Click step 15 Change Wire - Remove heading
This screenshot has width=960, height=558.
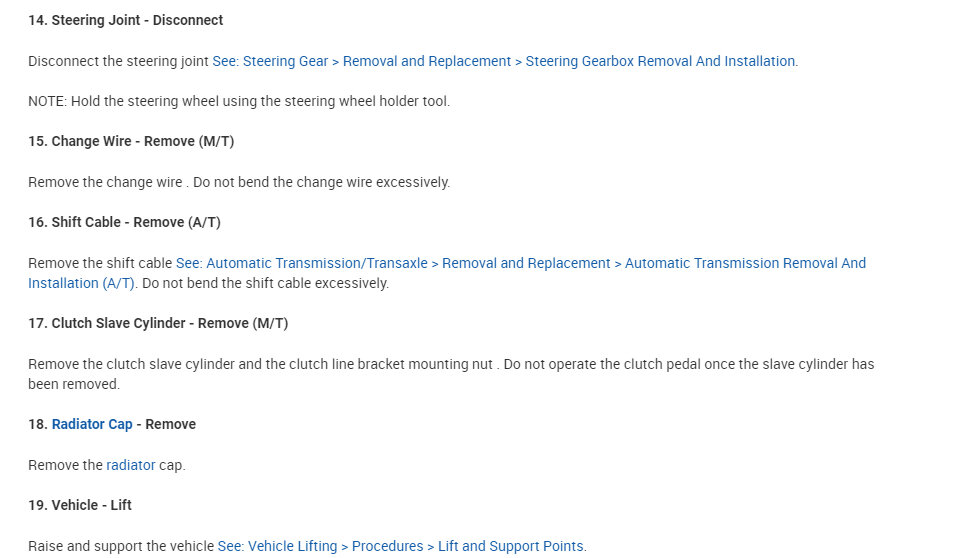(x=131, y=141)
